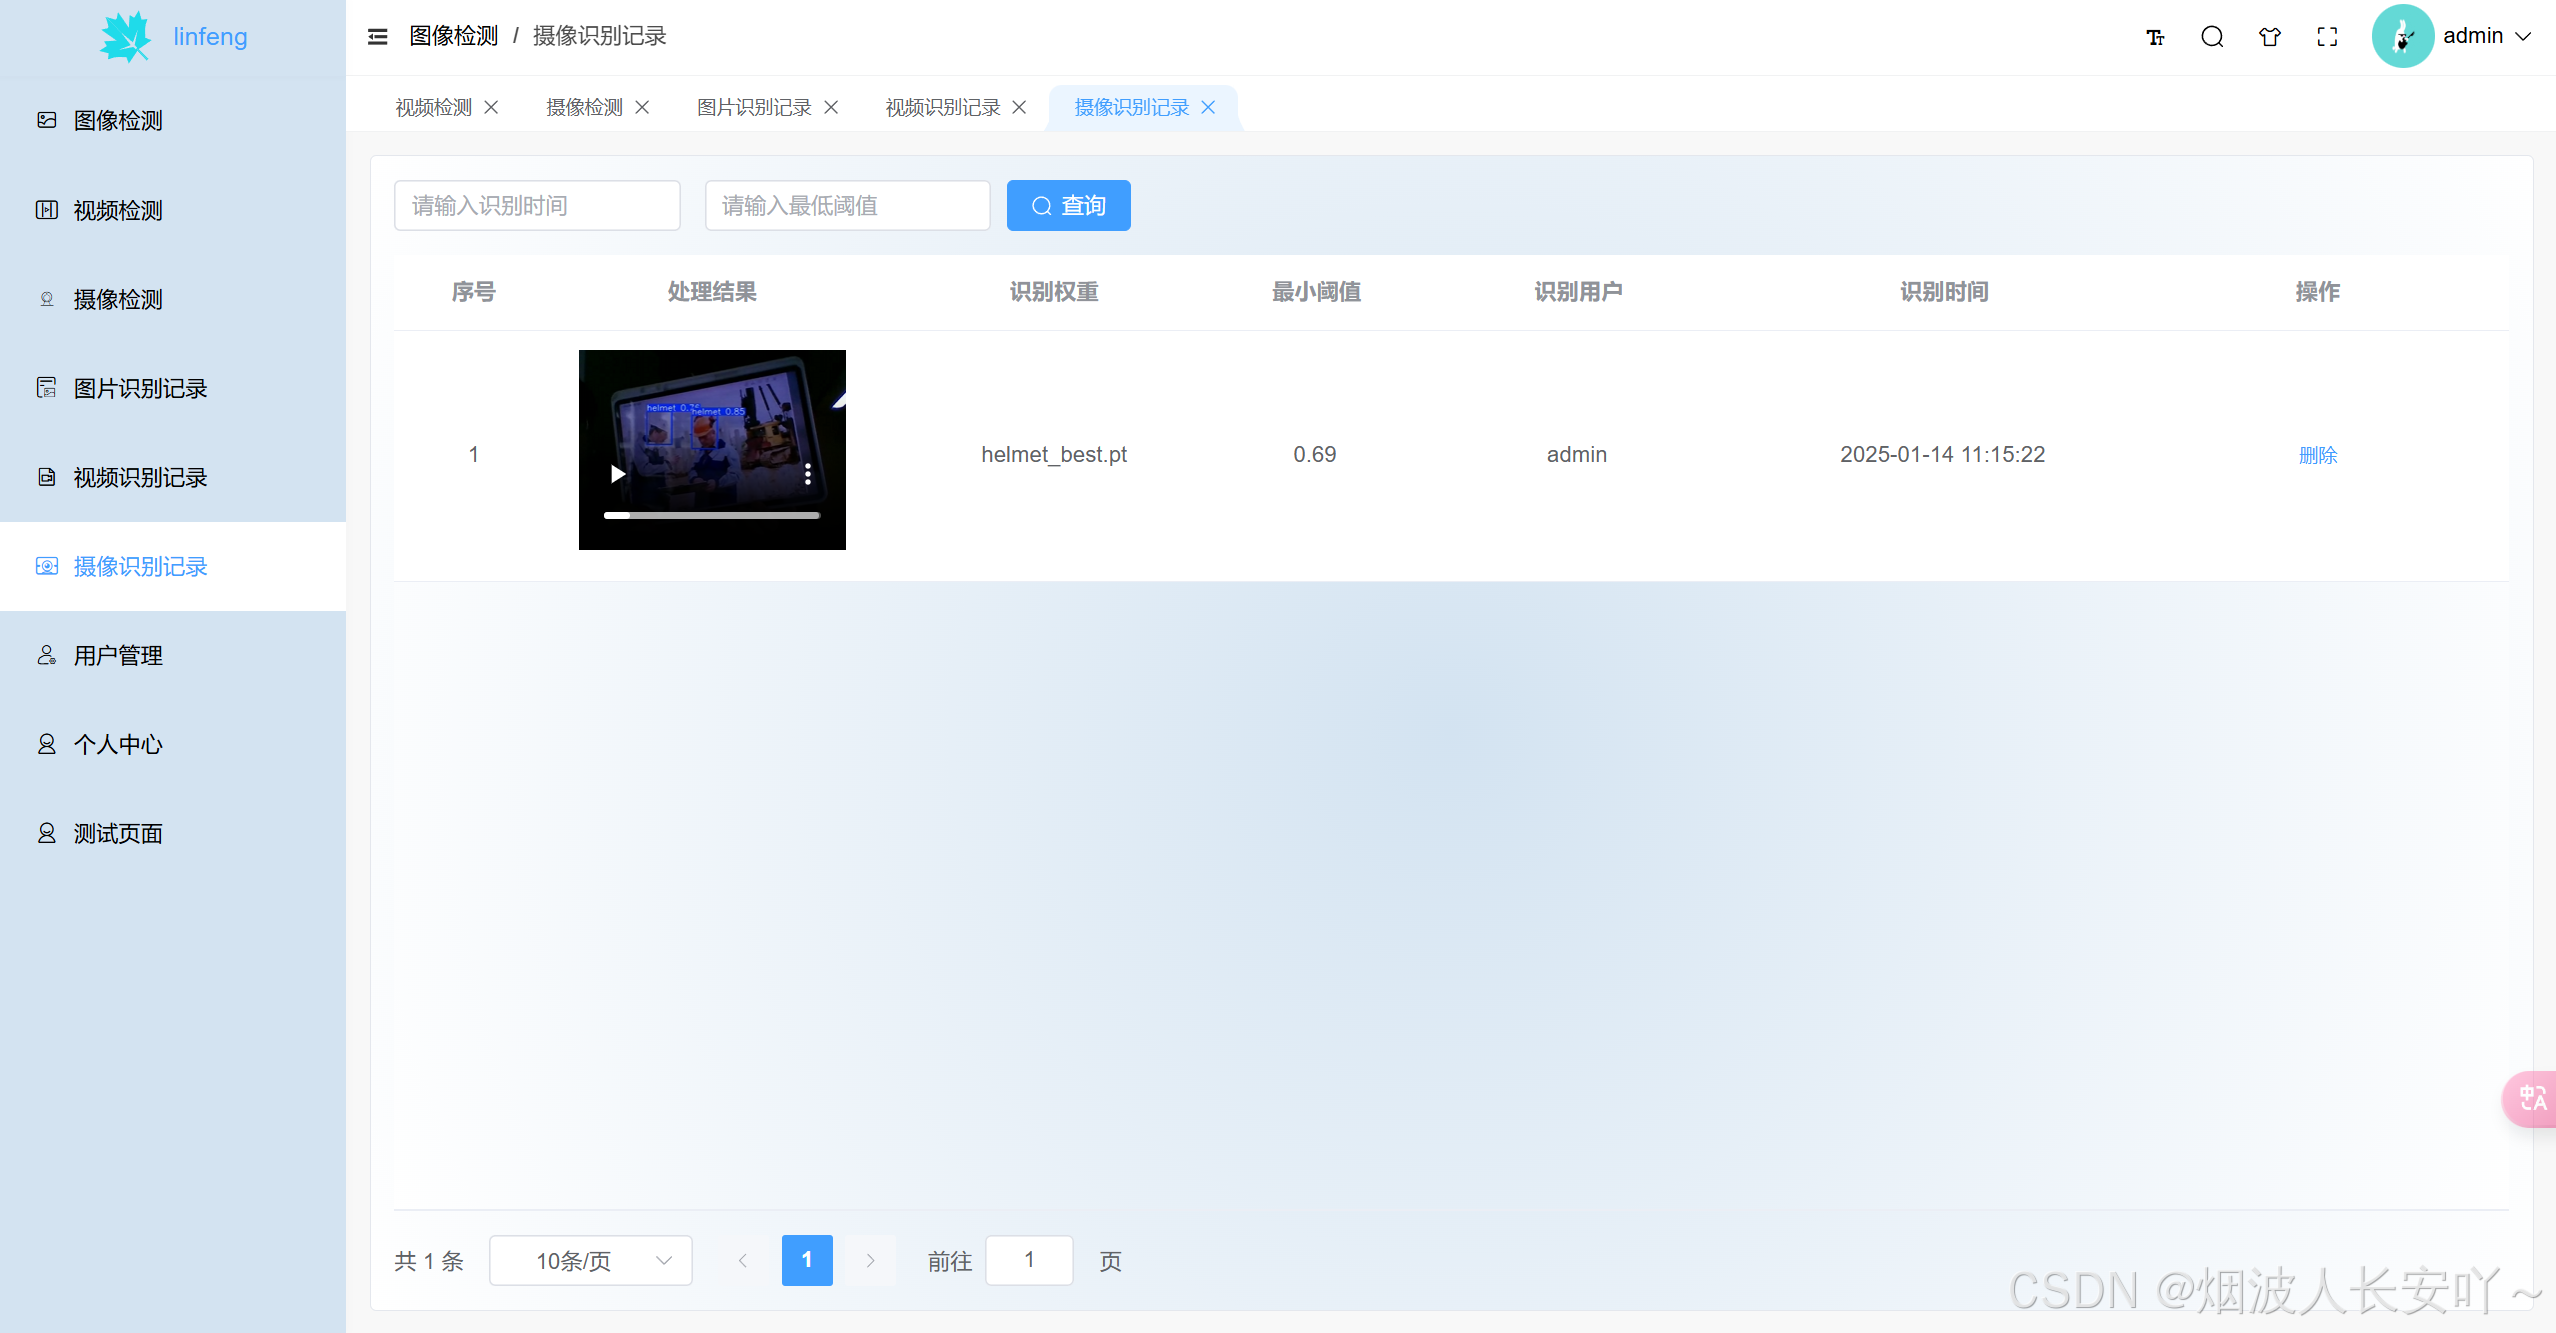Switch to the 视频识别记录 tab

click(942, 107)
